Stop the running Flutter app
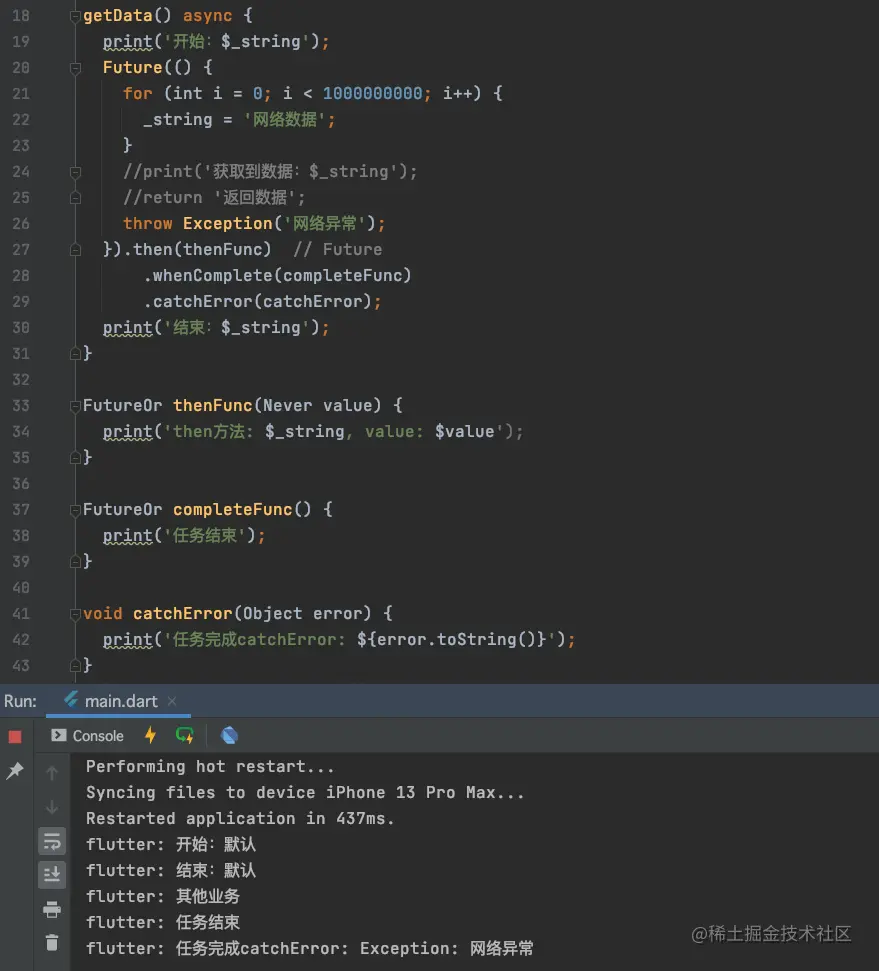Image resolution: width=879 pixels, height=971 pixels. 15,737
